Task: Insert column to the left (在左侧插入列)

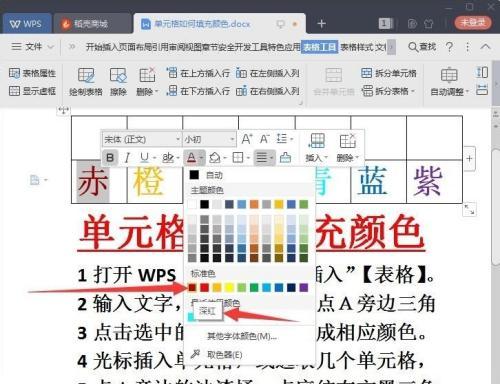Action: point(268,73)
